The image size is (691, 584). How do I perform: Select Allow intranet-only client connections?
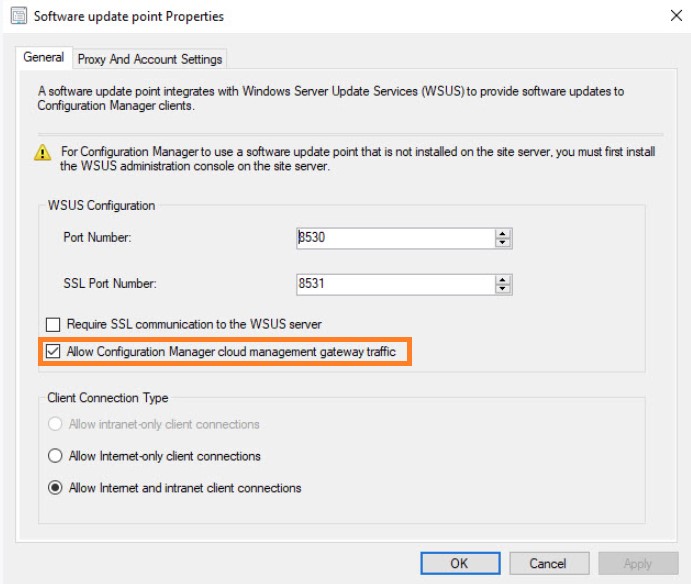[55, 424]
